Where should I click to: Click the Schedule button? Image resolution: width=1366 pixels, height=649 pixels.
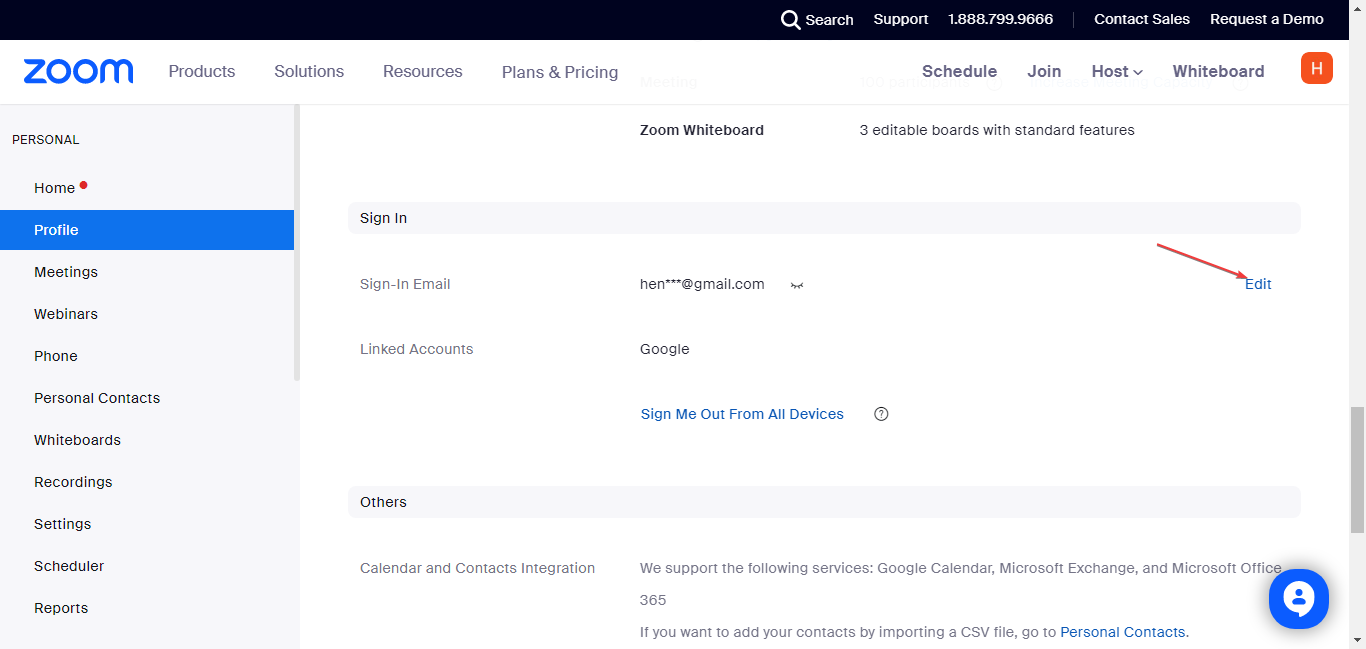959,71
